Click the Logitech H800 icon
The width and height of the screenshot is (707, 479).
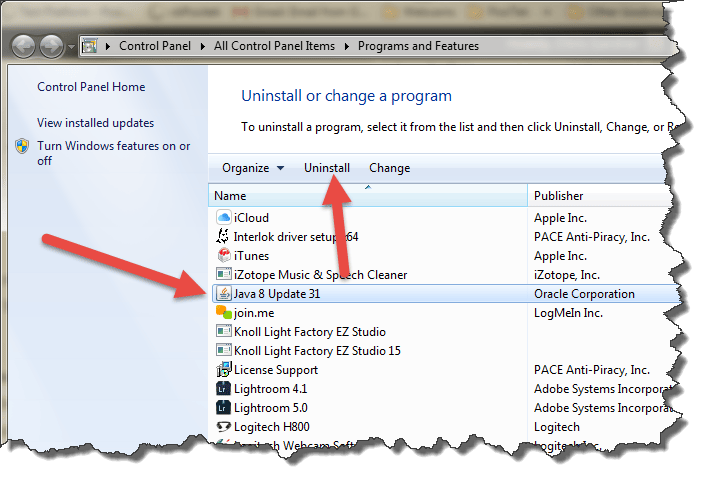point(224,426)
